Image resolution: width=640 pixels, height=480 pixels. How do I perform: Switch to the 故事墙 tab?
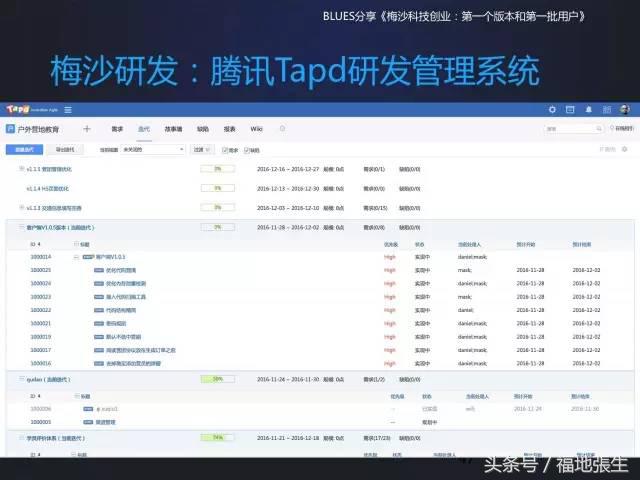[x=173, y=129]
